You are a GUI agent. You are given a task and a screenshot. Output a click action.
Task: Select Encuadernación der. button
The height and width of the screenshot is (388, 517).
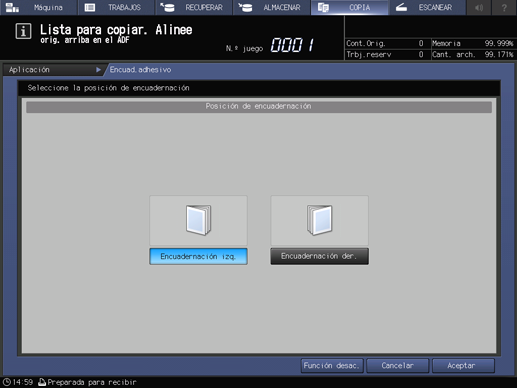[319, 256]
